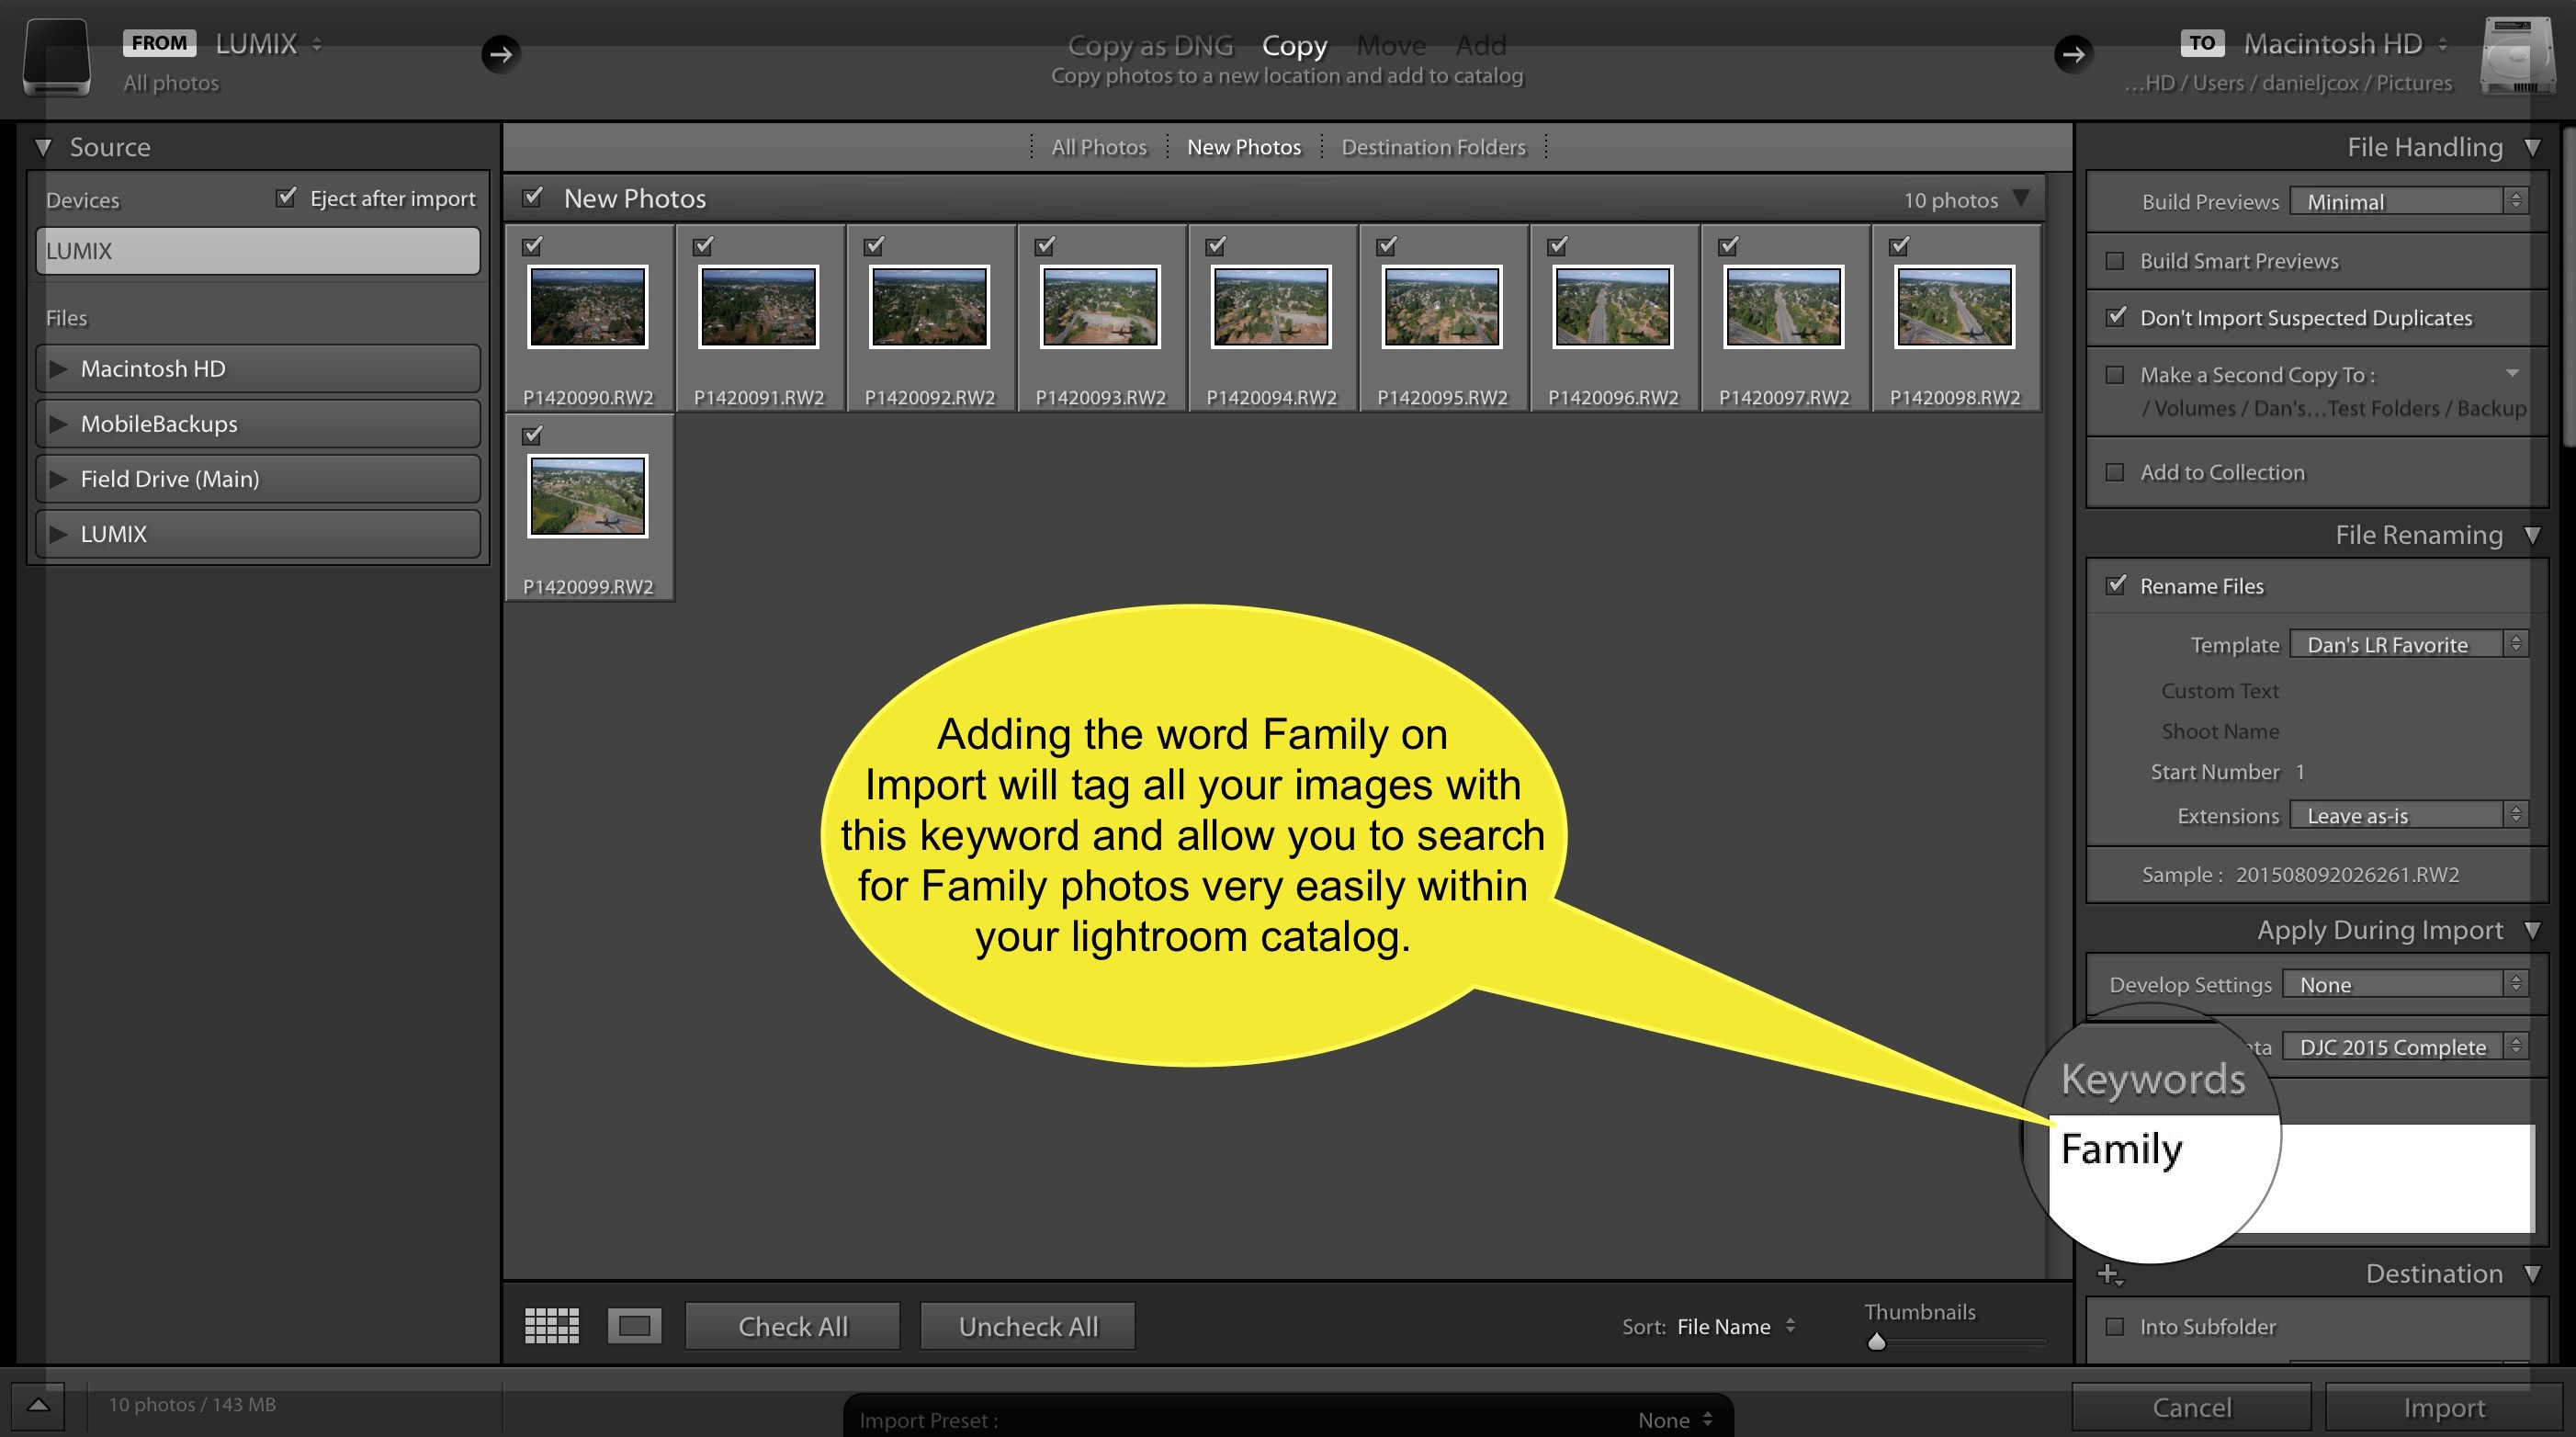Click the Import button
Viewport: 2576px width, 1437px height.
tap(2443, 1408)
